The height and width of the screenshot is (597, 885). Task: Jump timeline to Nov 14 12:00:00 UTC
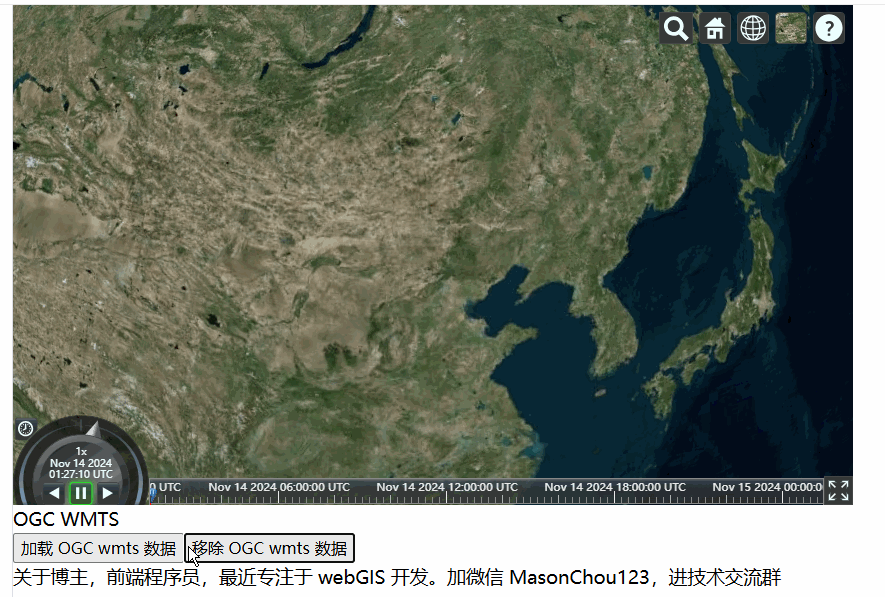coord(447,487)
